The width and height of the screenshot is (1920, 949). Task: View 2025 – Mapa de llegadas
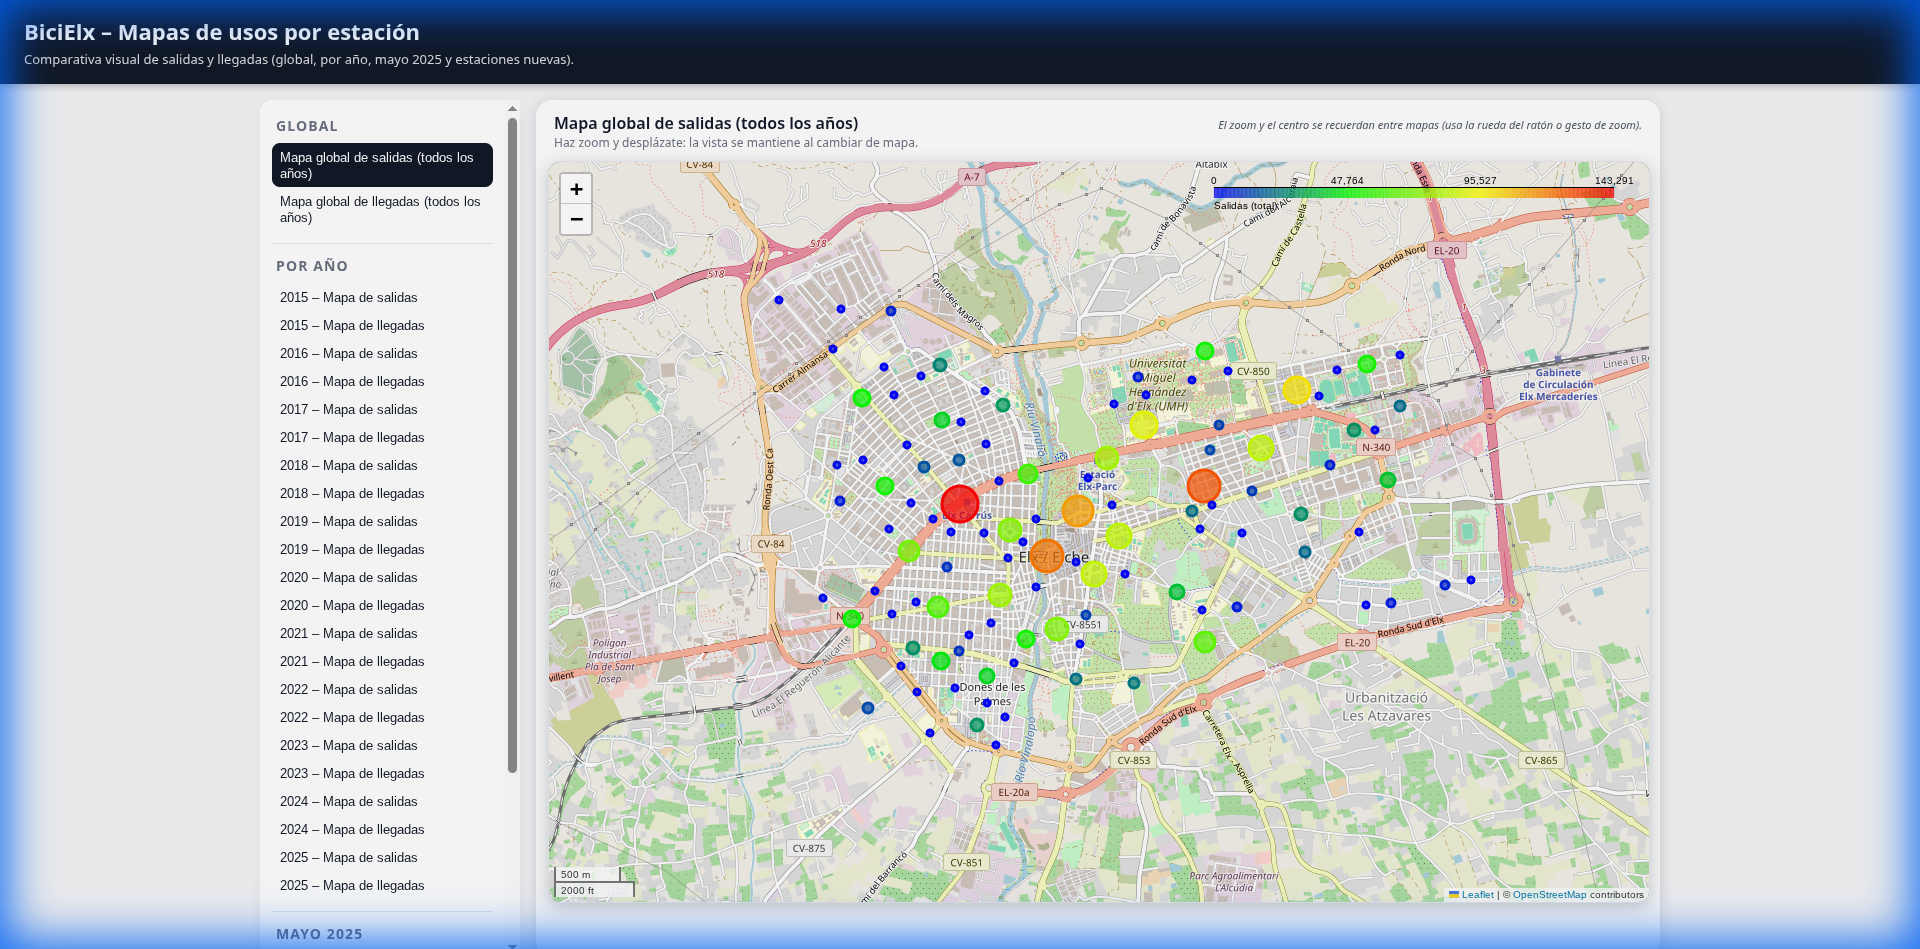[x=382, y=885]
